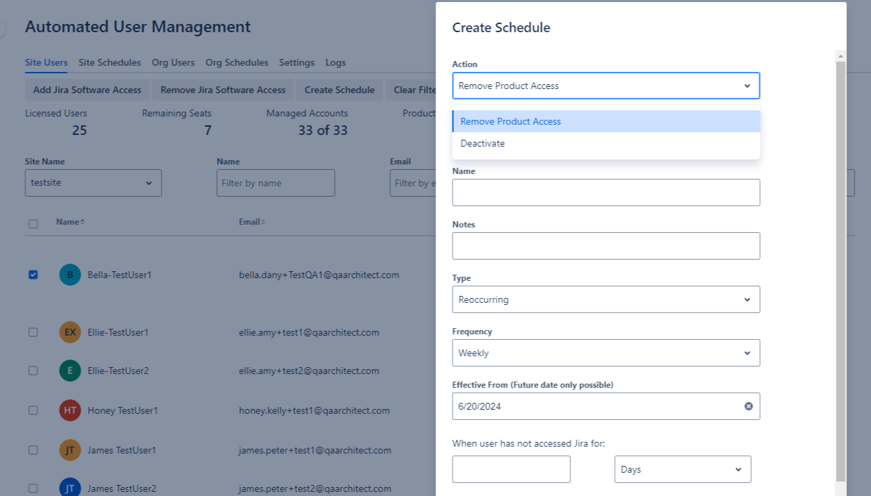The image size is (871, 496).
Task: Open the Type dropdown showing Reoccurring
Action: (x=605, y=299)
